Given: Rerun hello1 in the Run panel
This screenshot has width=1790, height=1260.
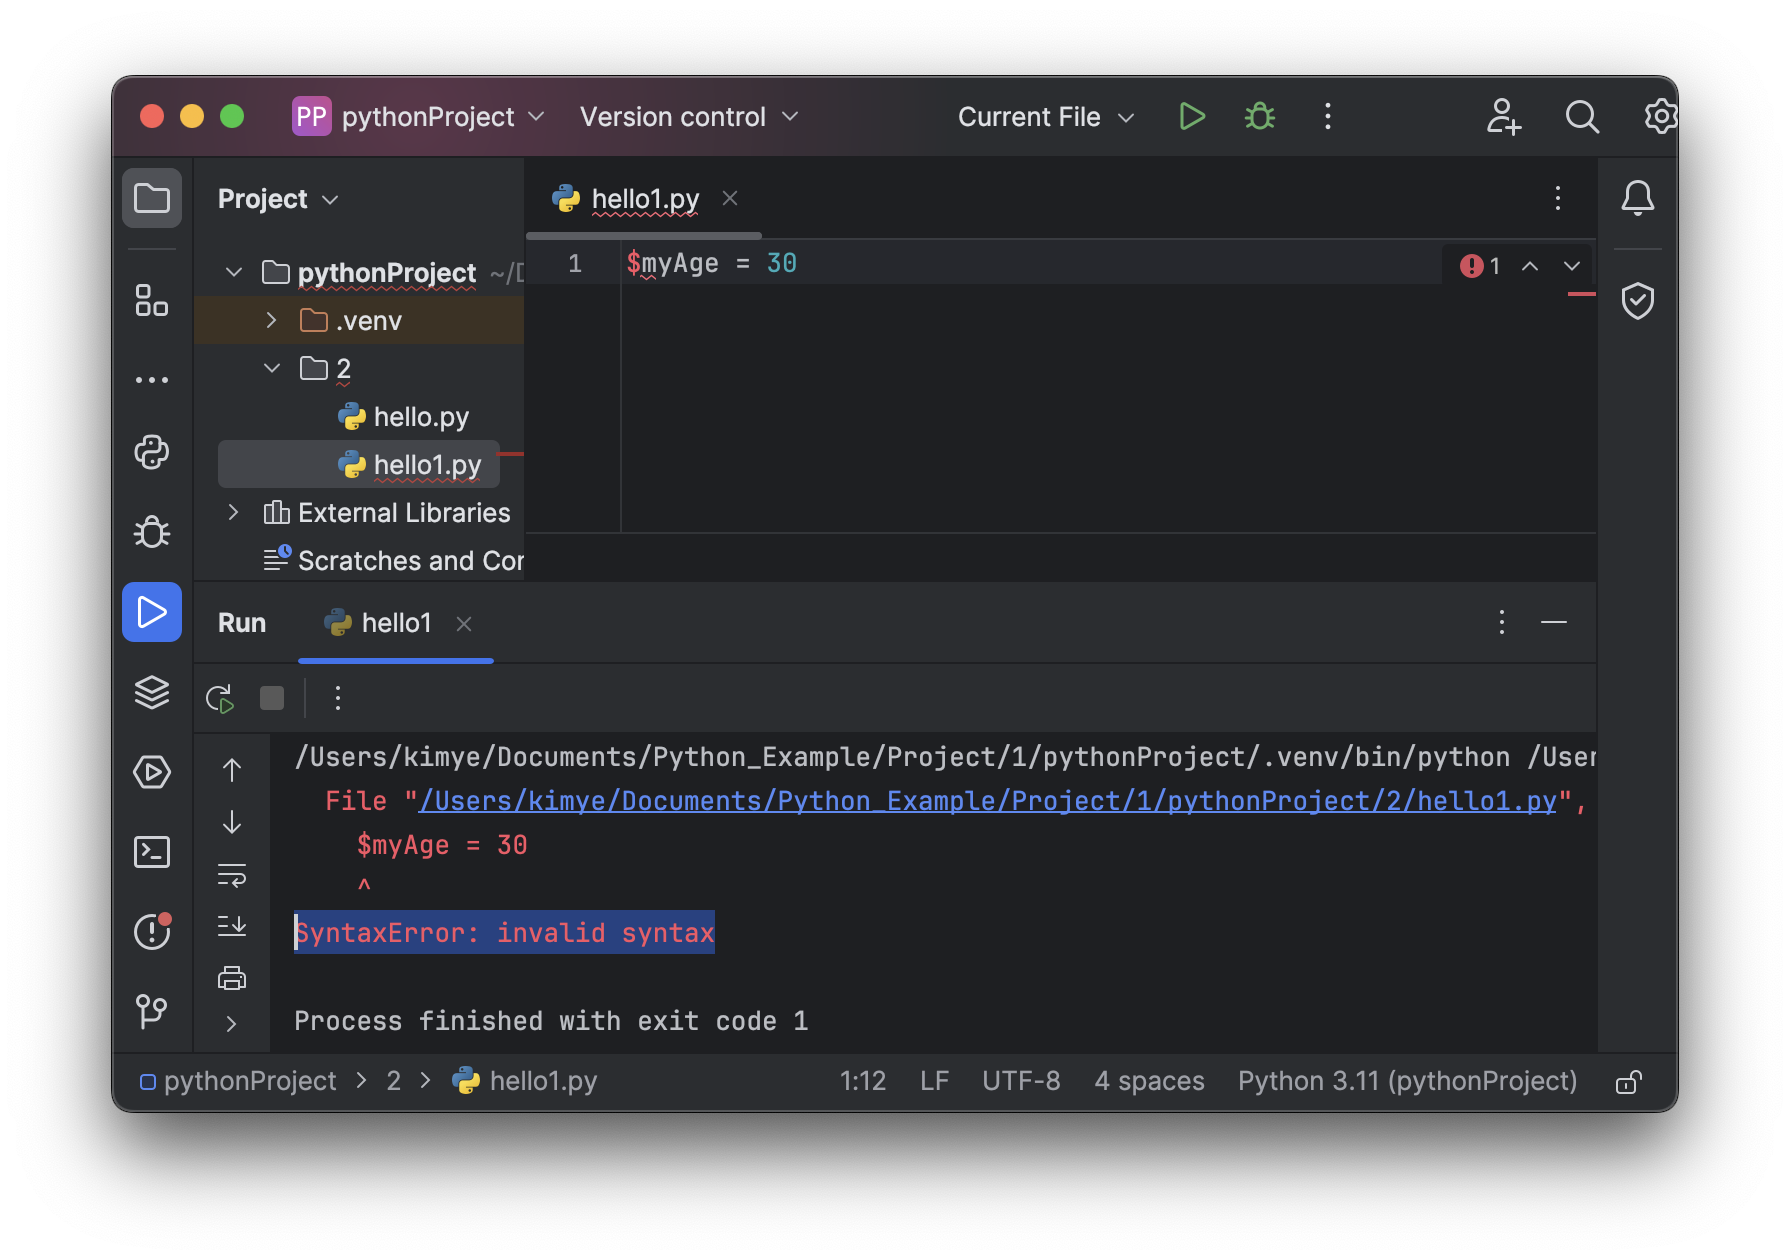Looking at the screenshot, I should pos(220,698).
